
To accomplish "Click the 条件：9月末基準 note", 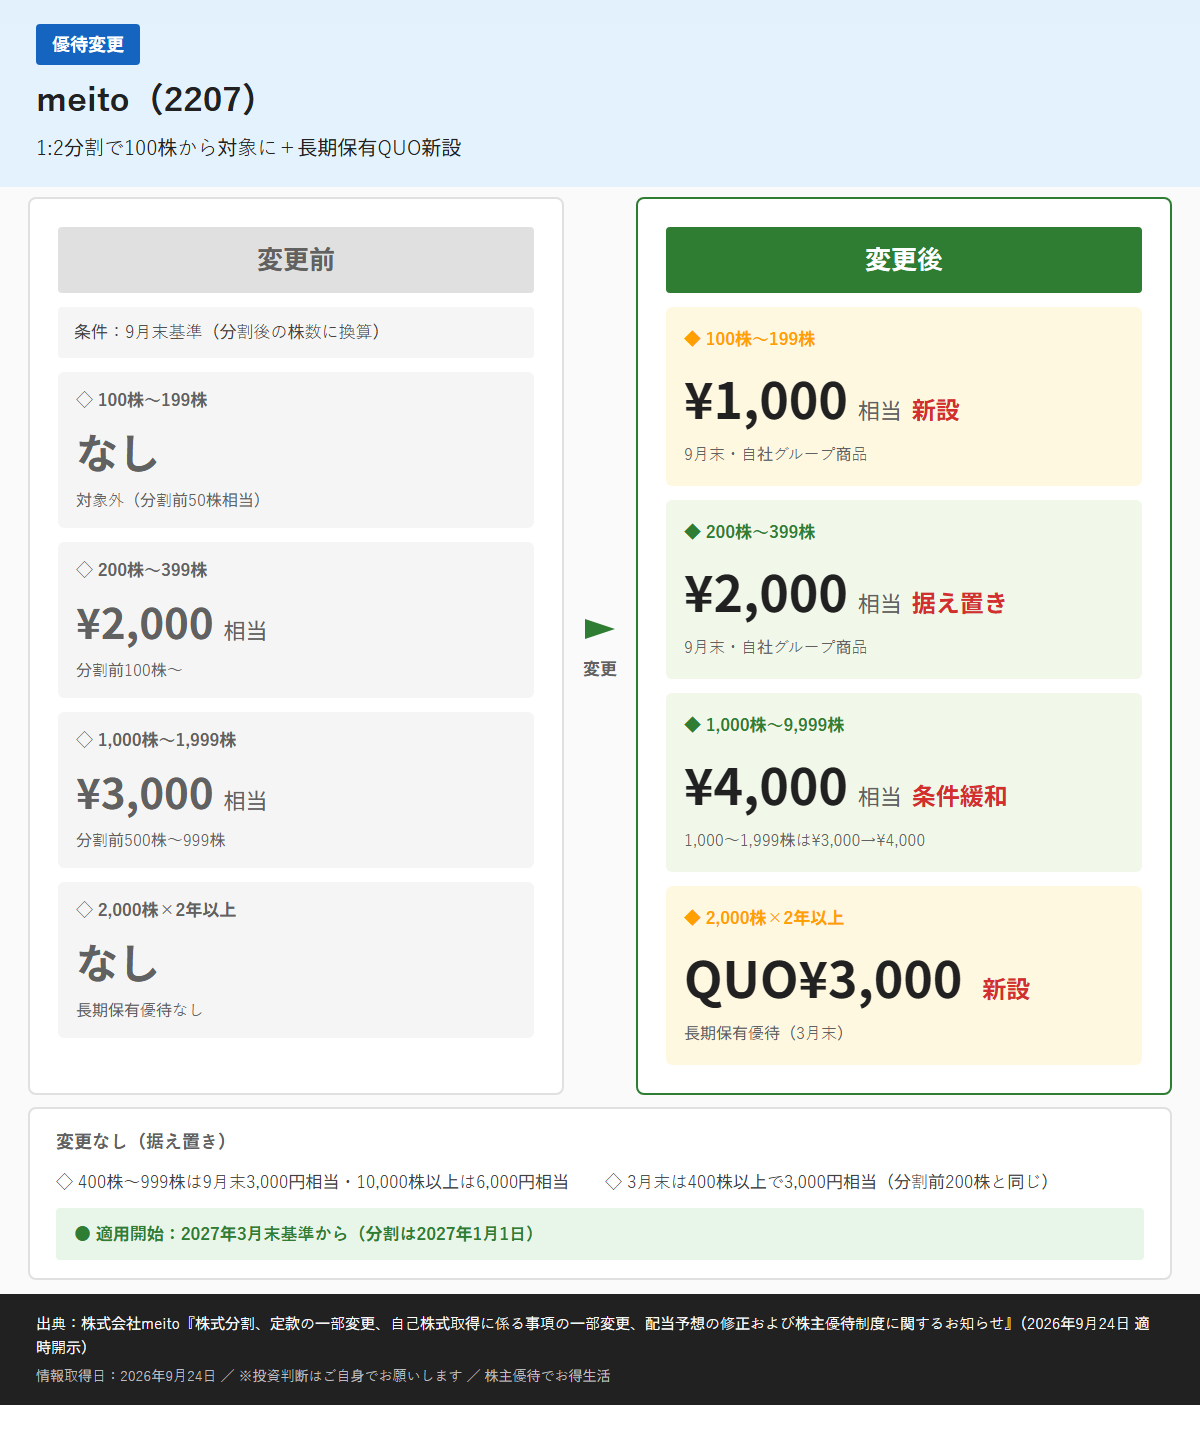I will click(296, 332).
